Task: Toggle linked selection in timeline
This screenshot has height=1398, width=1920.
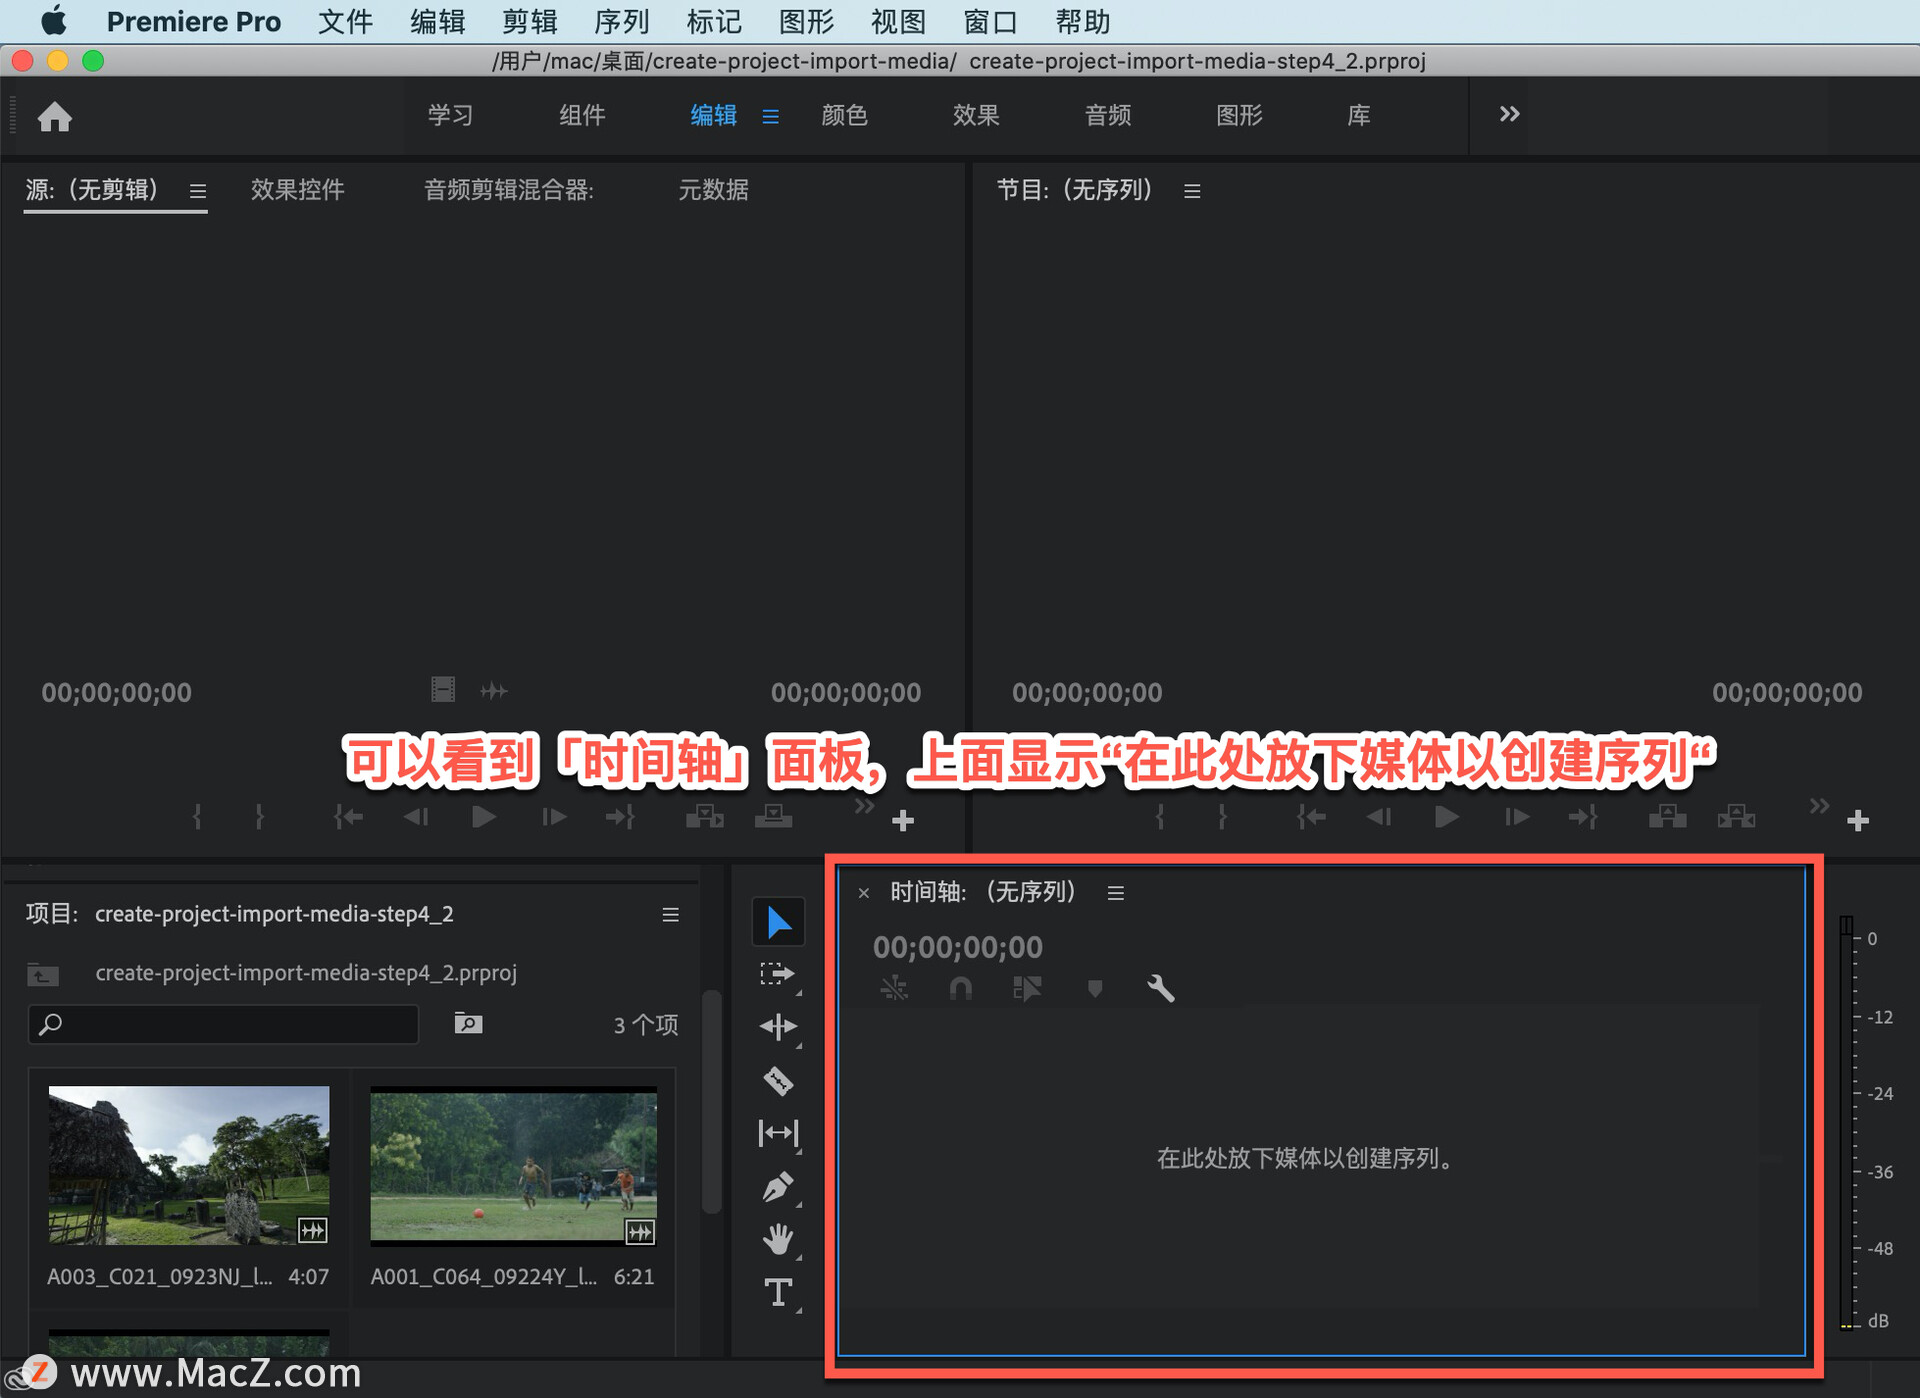Action: (x=1027, y=989)
